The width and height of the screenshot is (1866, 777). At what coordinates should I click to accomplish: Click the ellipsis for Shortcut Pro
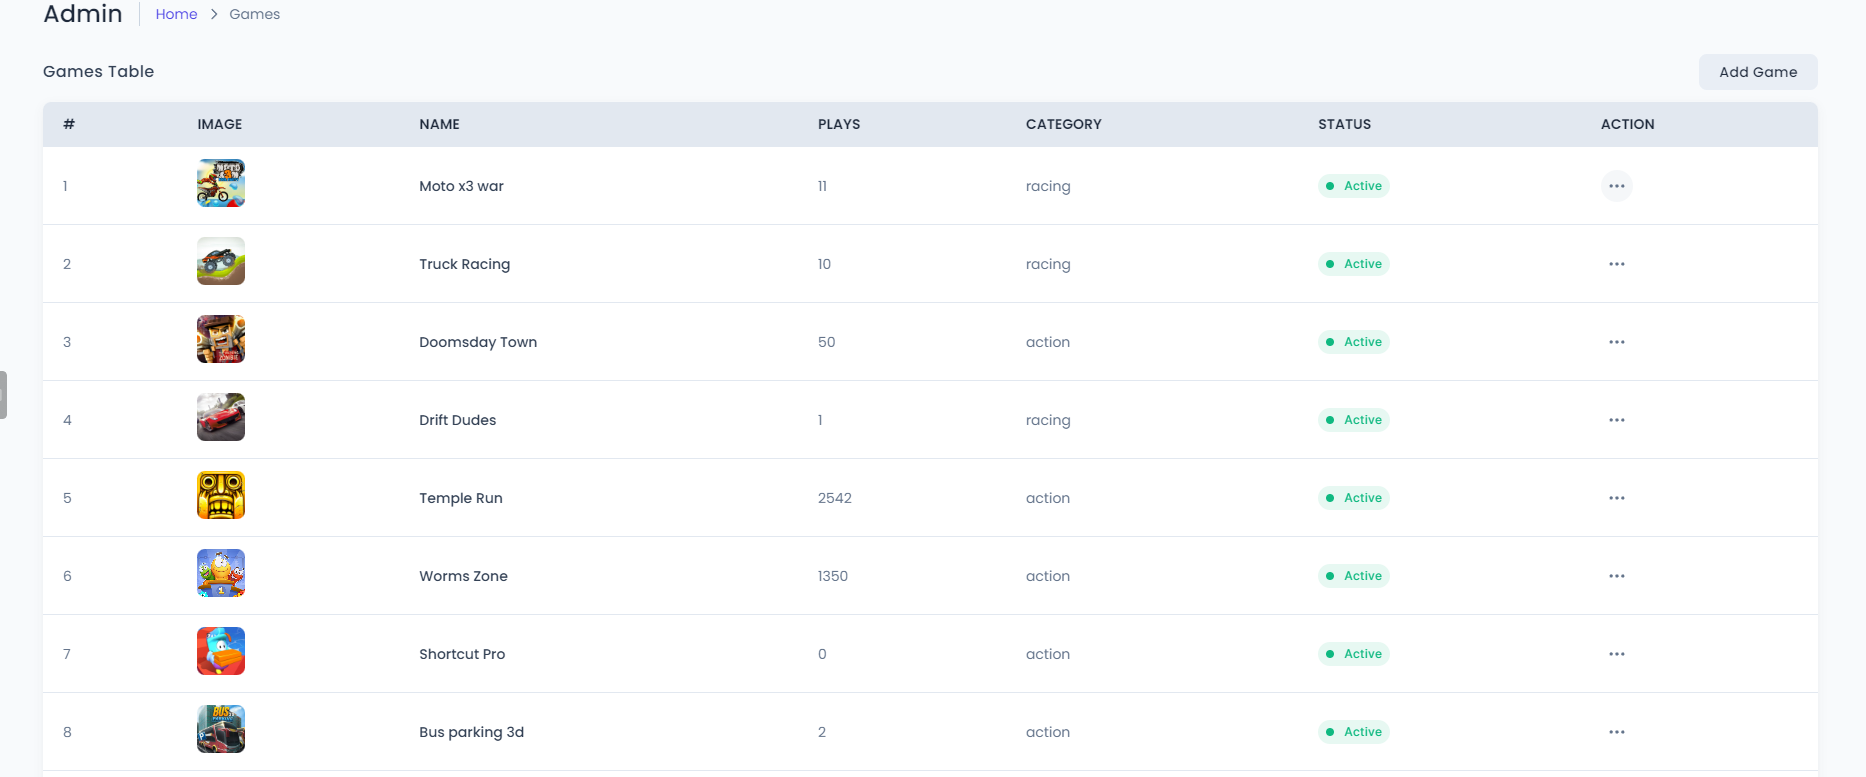[x=1616, y=654]
